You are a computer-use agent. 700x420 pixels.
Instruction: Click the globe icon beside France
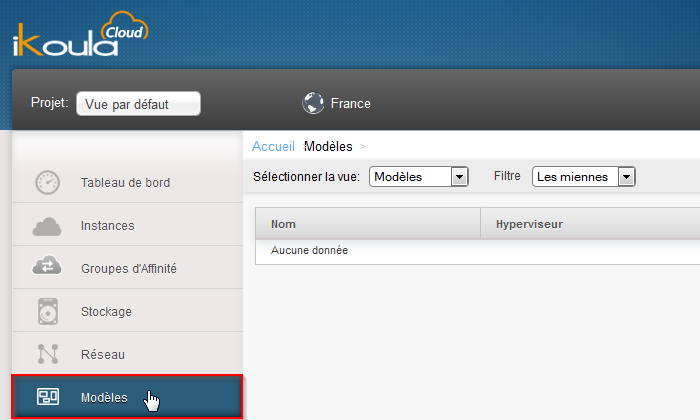pos(314,103)
